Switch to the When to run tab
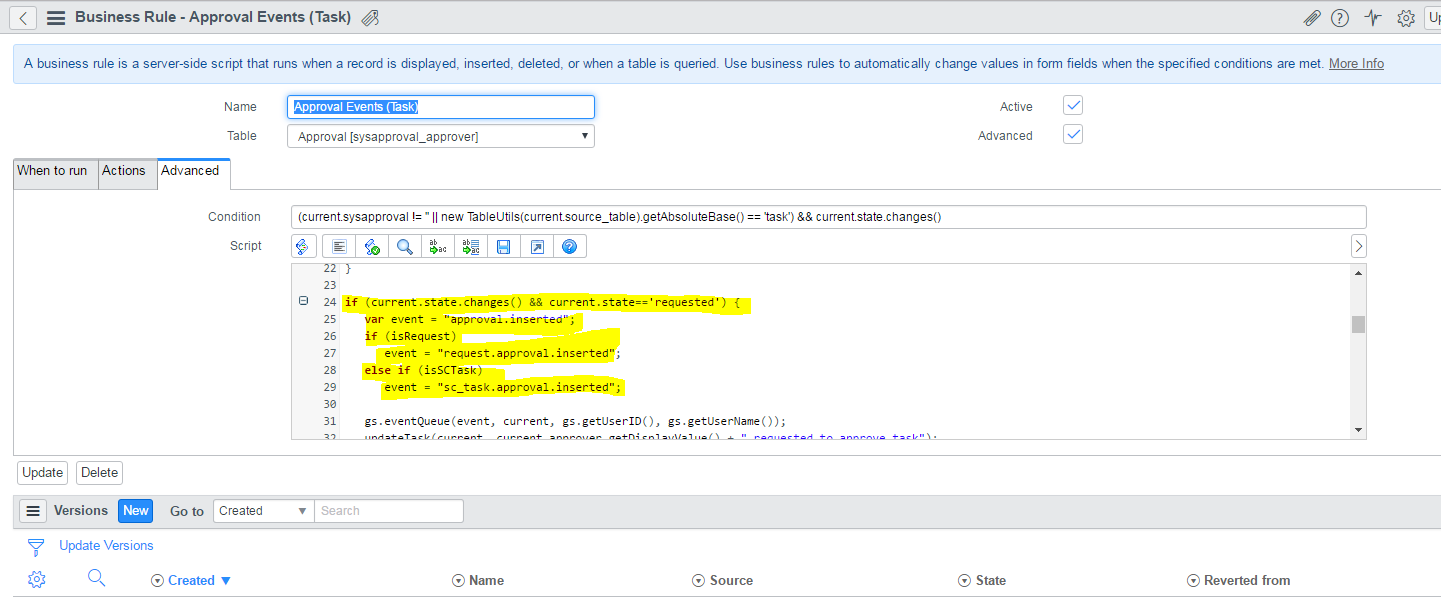 pyautogui.click(x=52, y=171)
